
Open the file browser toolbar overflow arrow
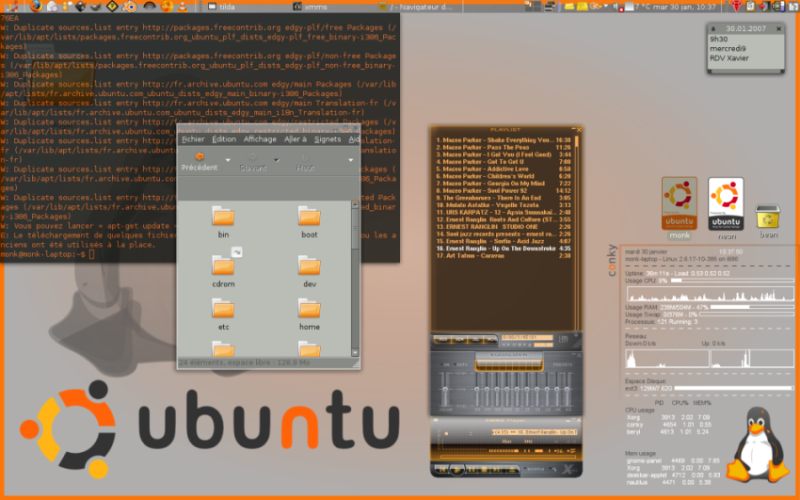coord(351,160)
